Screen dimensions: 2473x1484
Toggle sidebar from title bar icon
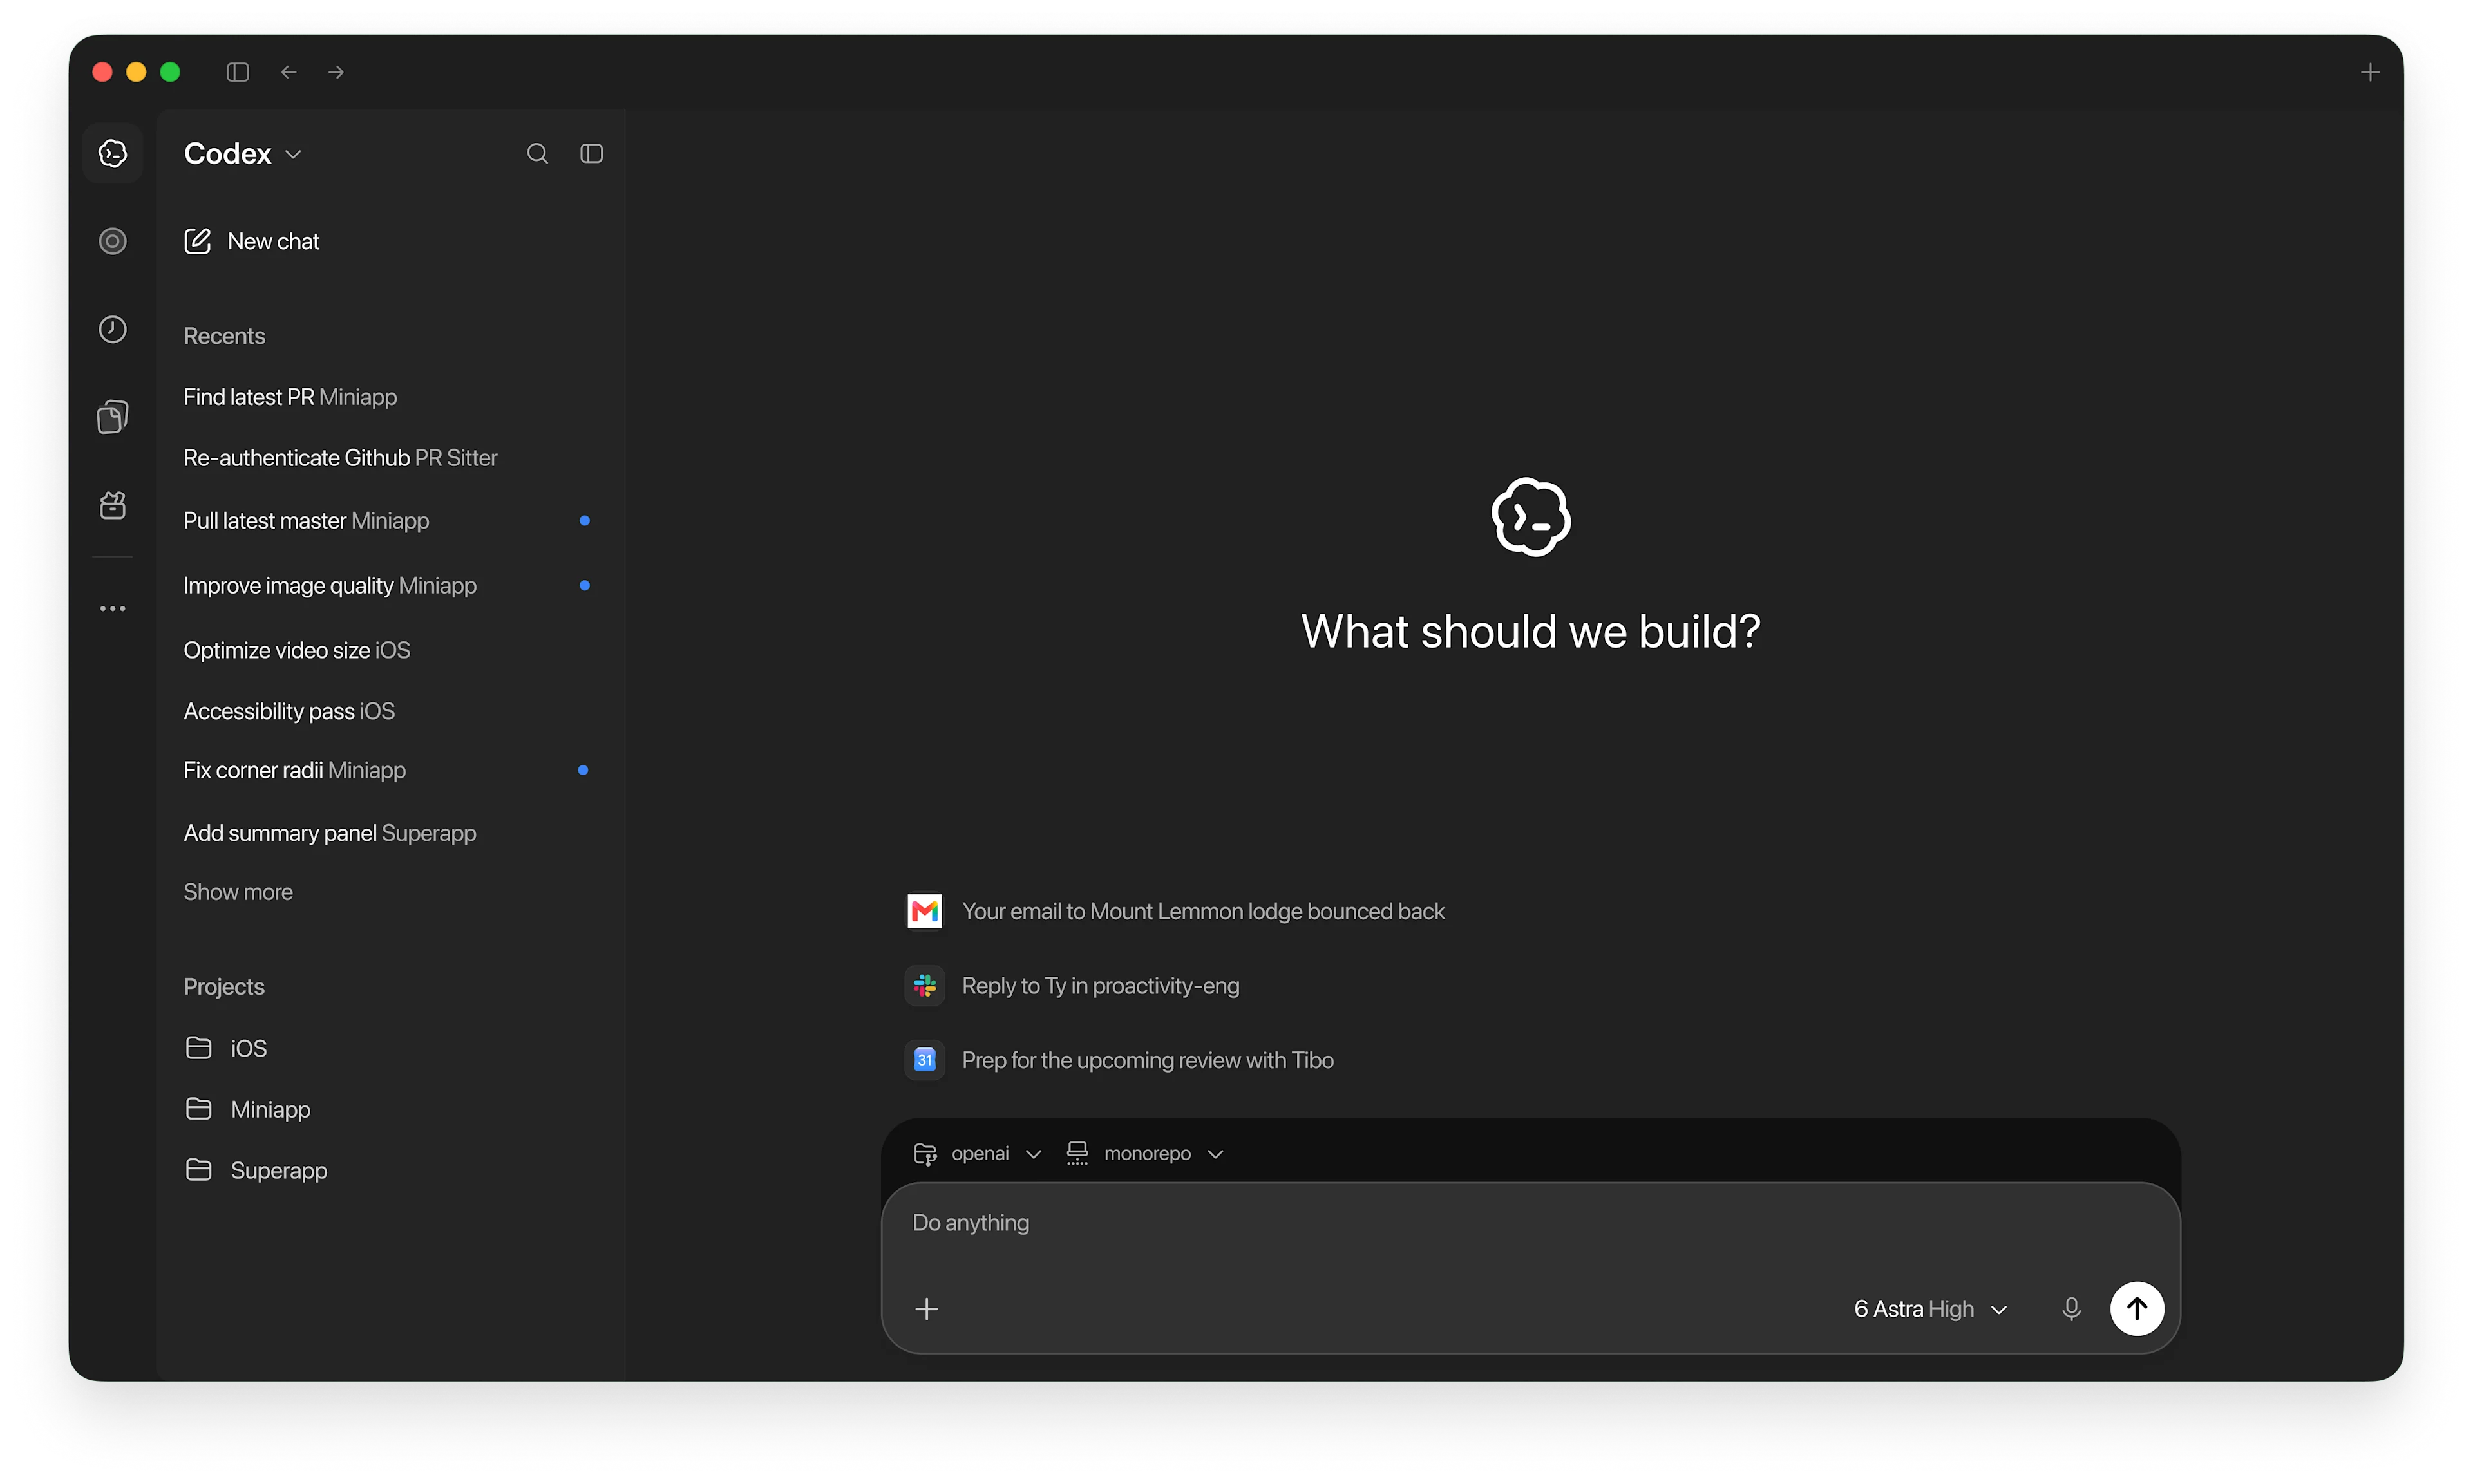(238, 72)
